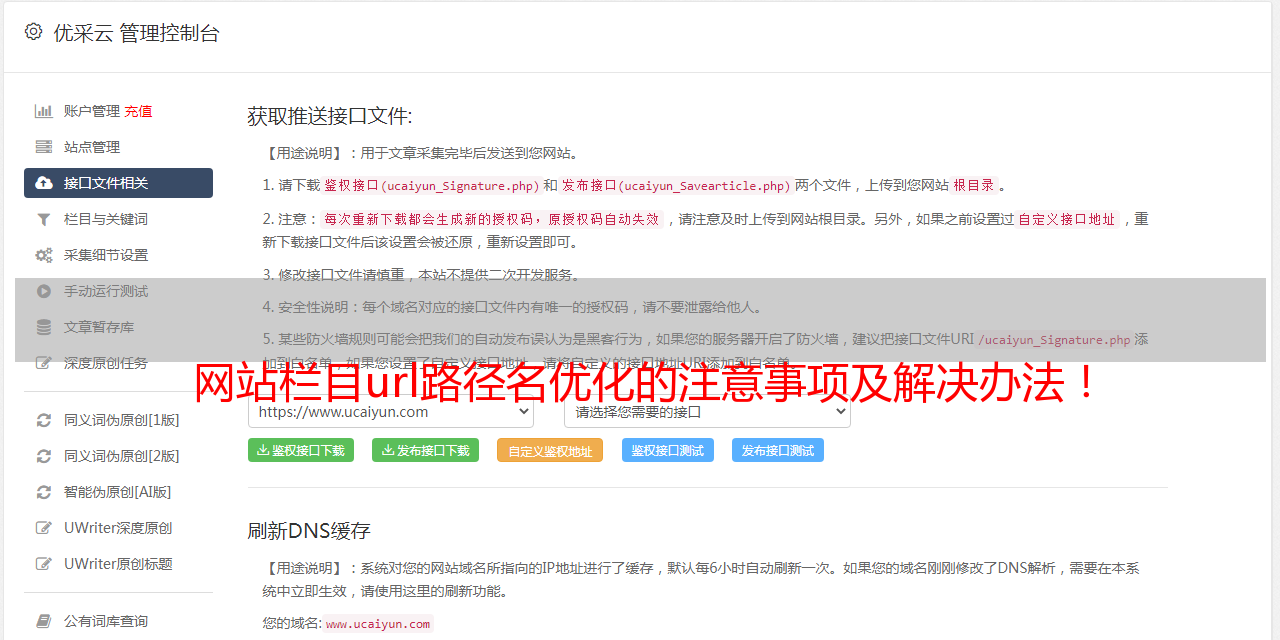
Task: Click the refresh icon for 同义词伪原创[1版]
Action: point(44,420)
